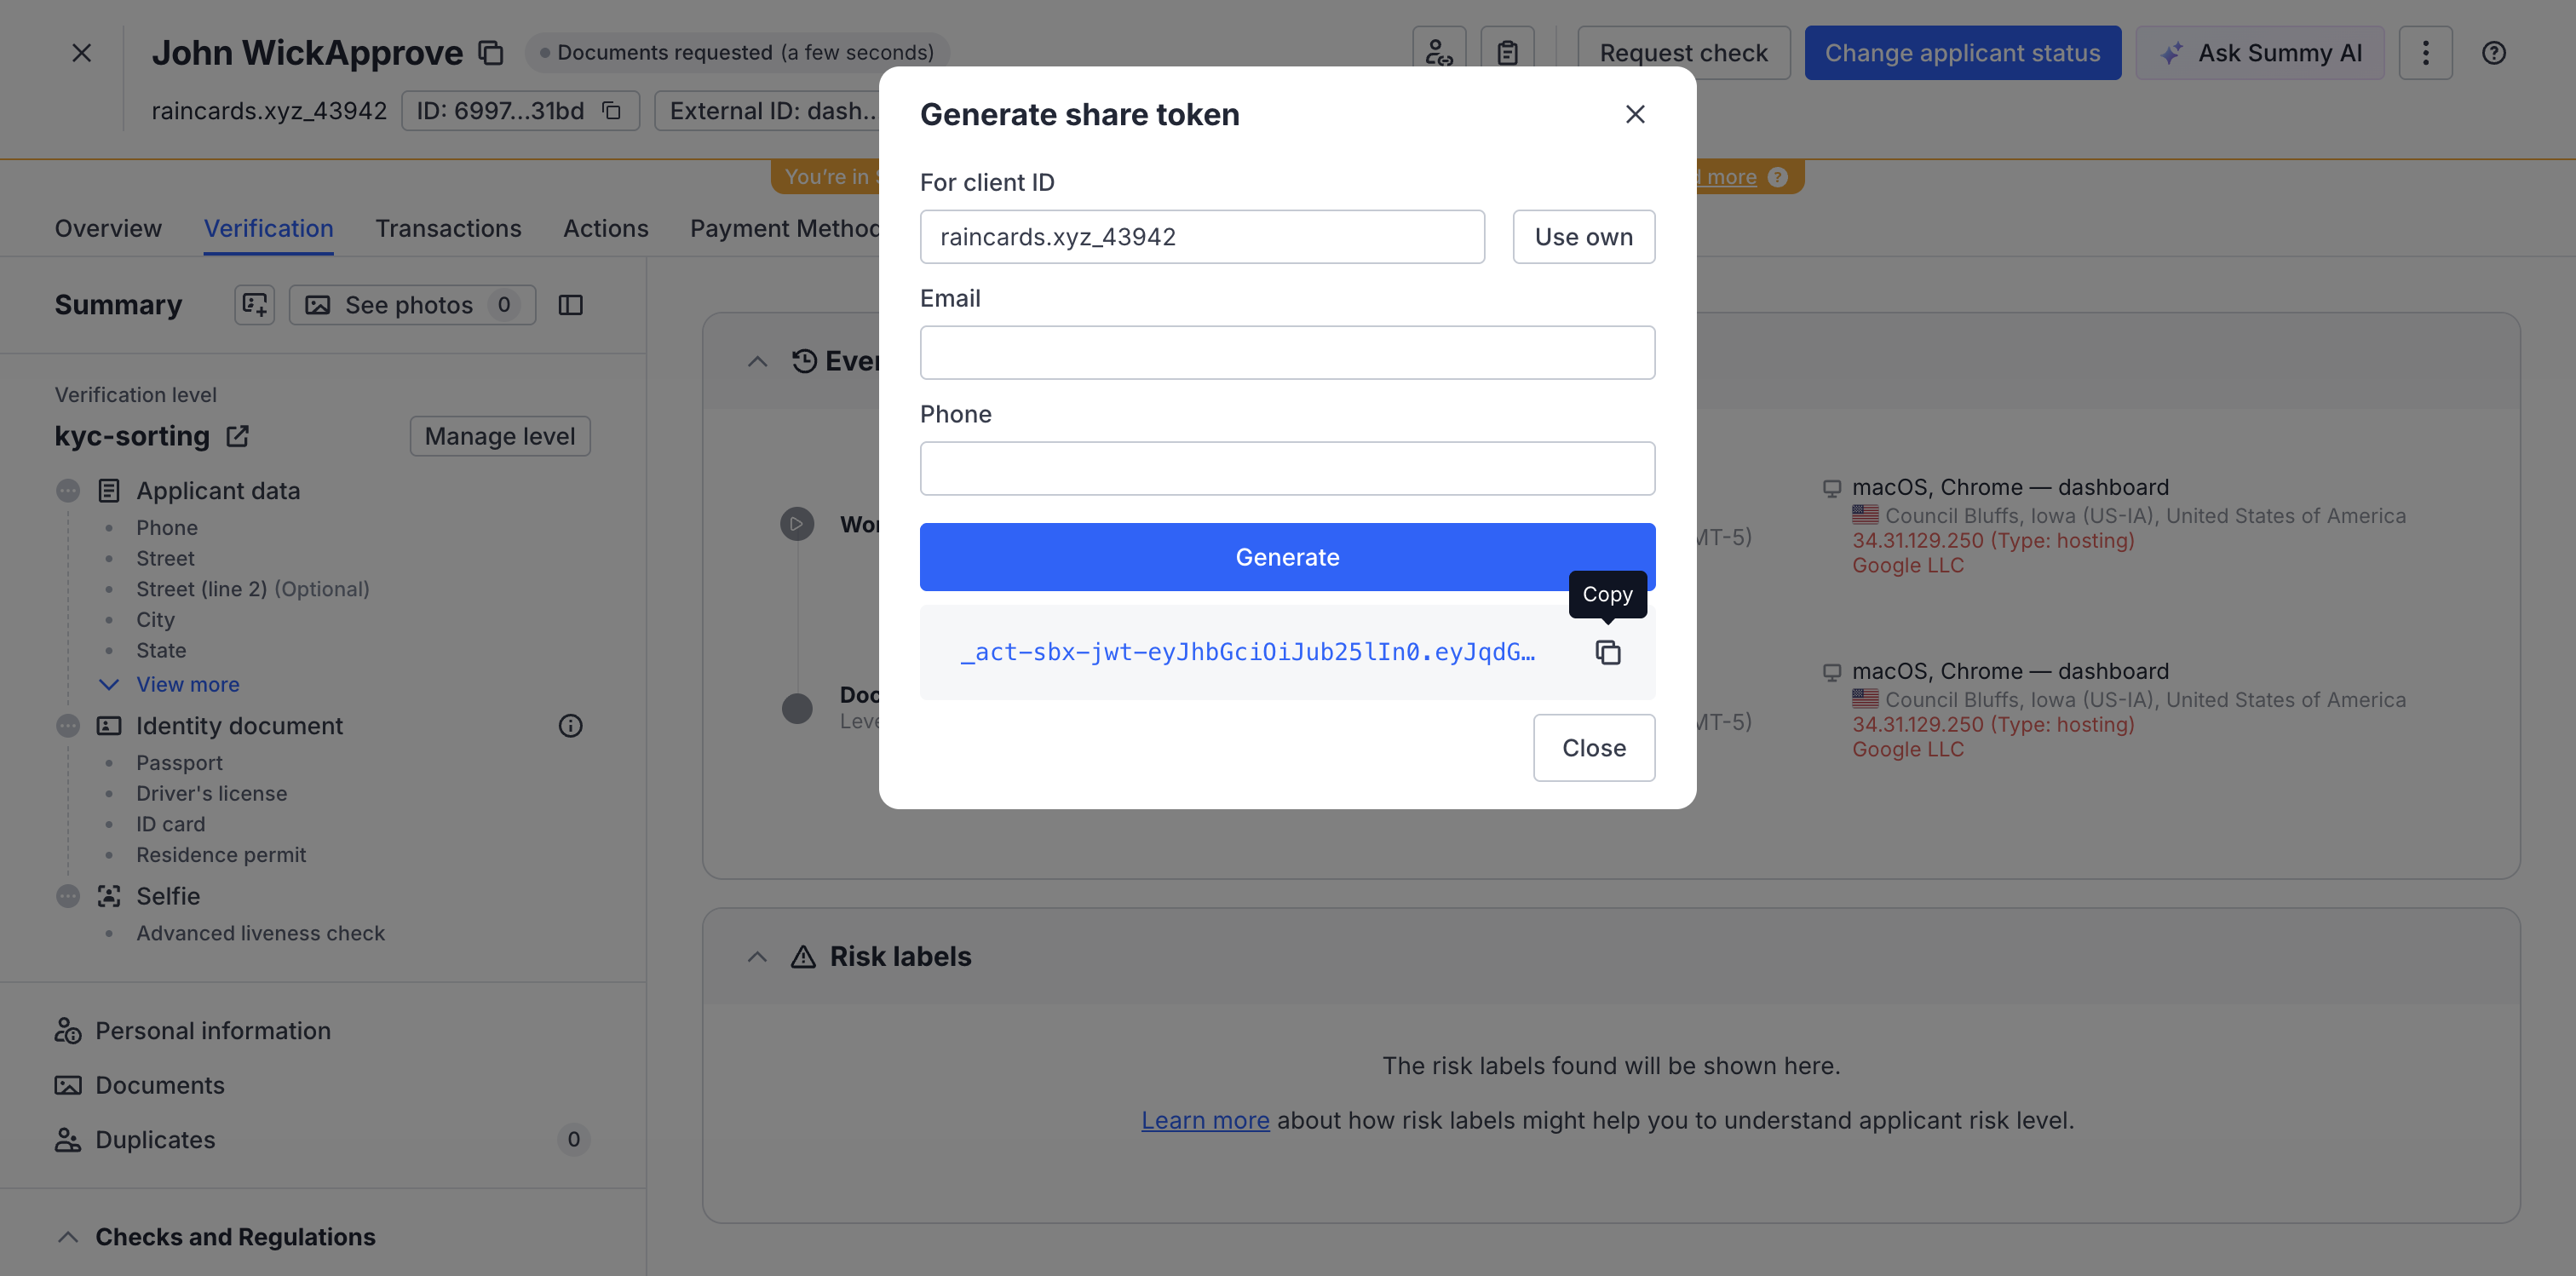Screen dimensions: 2576x1276
Task: Copy the generated share token
Action: pos(1607,653)
